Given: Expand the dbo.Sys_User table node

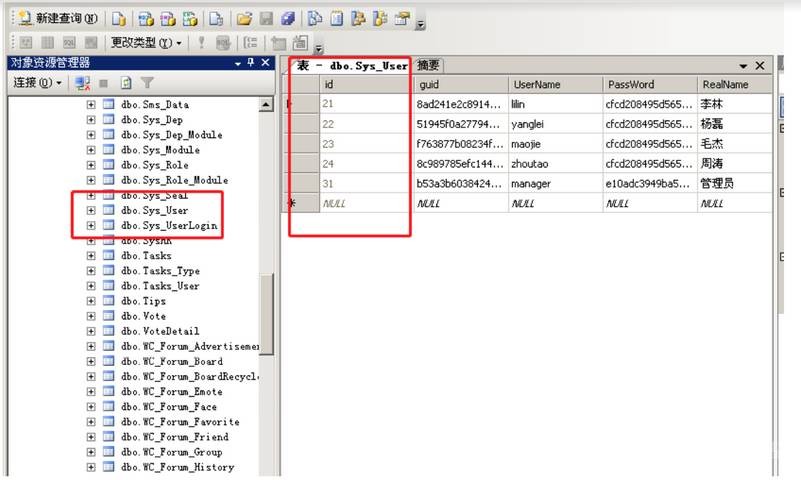Looking at the screenshot, I should point(91,210).
